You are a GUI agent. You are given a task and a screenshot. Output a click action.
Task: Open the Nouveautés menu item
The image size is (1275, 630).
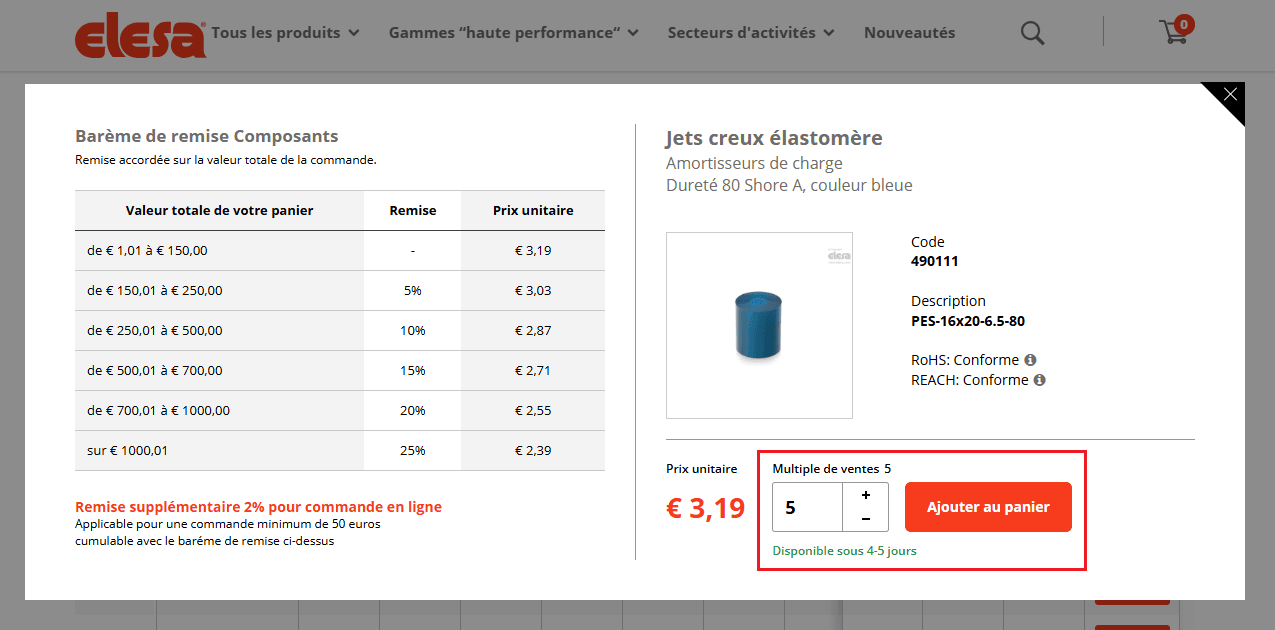(x=909, y=33)
